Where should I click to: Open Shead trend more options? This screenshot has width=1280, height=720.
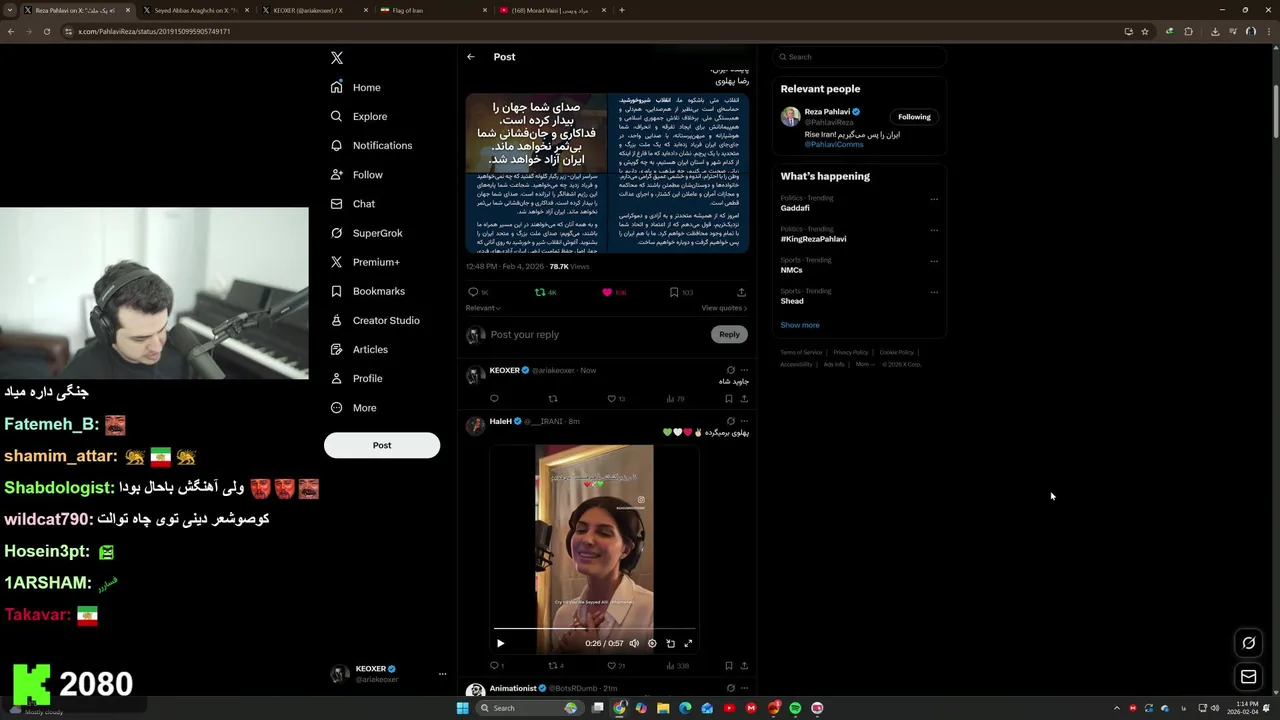934,292
